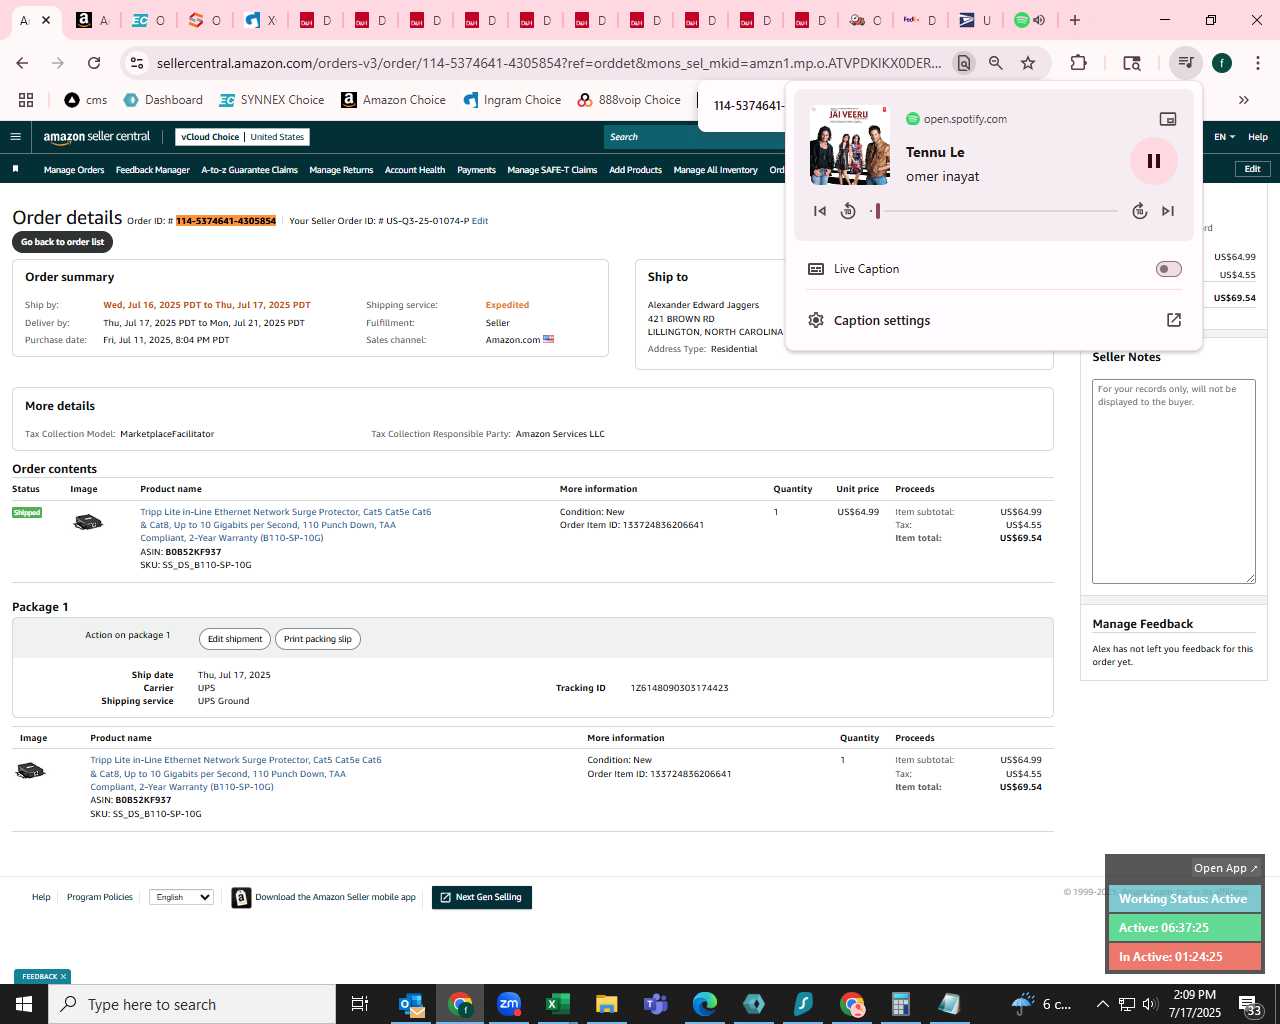Toggle the Live Caption switch
The width and height of the screenshot is (1280, 1024).
point(1168,269)
